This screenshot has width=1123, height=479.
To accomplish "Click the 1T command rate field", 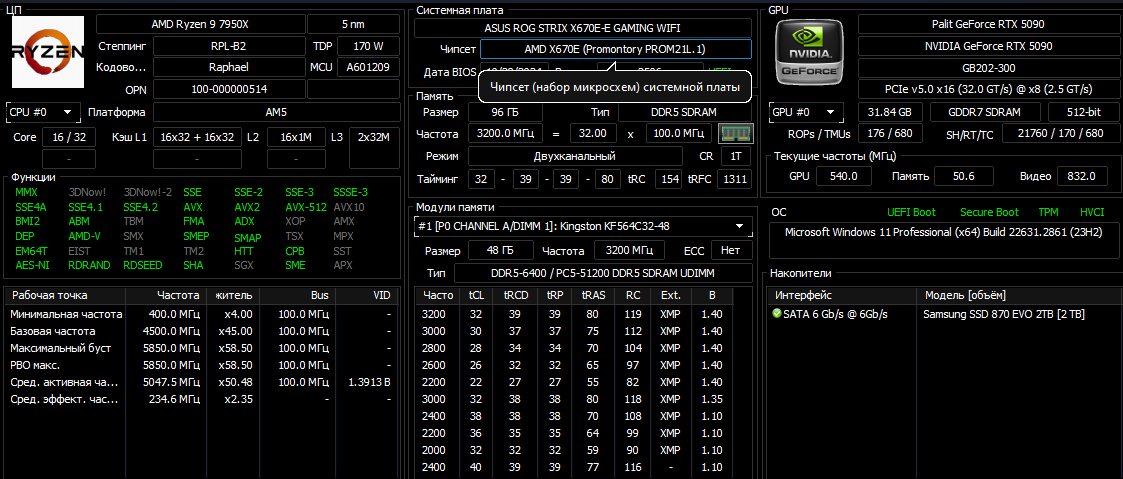I will pyautogui.click(x=736, y=156).
